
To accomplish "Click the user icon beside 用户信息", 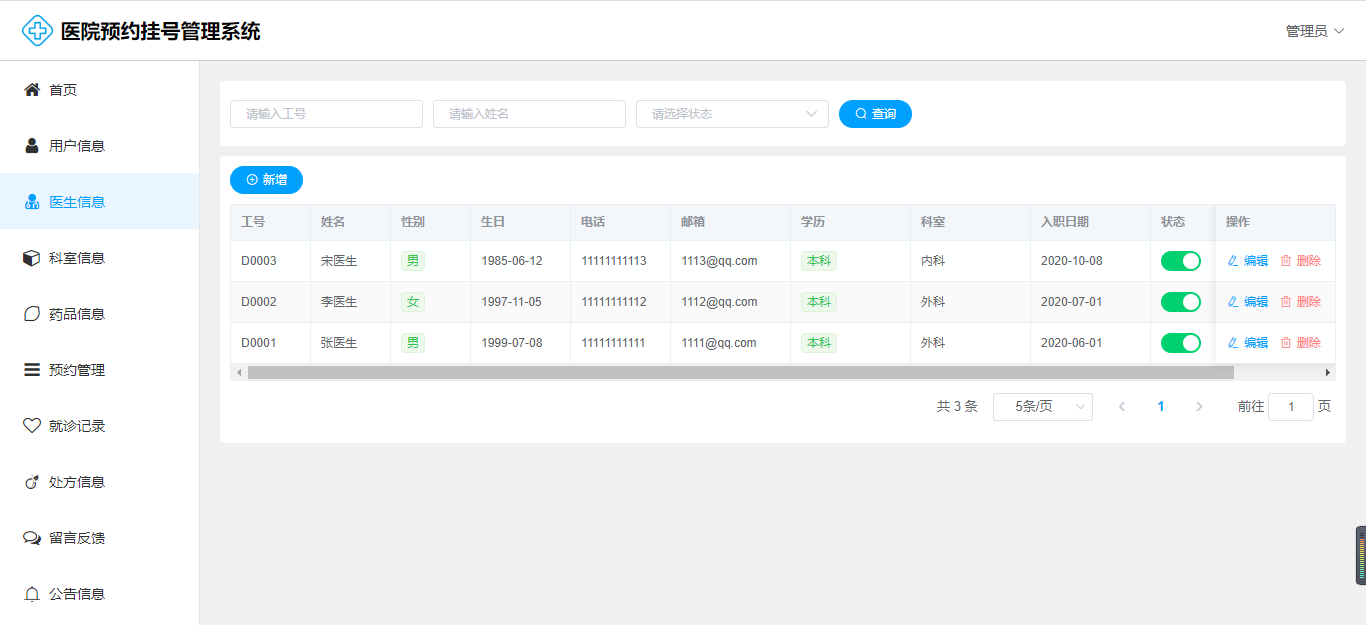I will 32,146.
